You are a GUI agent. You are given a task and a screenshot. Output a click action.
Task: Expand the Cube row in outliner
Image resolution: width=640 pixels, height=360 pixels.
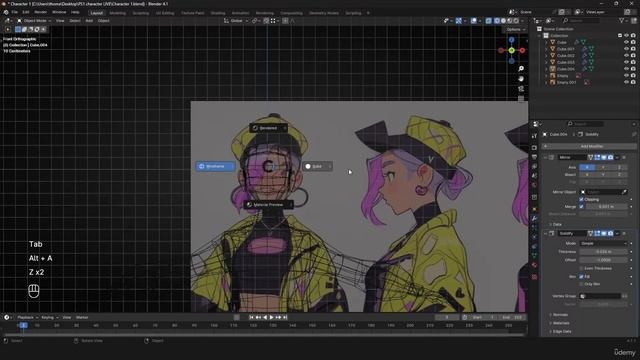[x=546, y=42]
